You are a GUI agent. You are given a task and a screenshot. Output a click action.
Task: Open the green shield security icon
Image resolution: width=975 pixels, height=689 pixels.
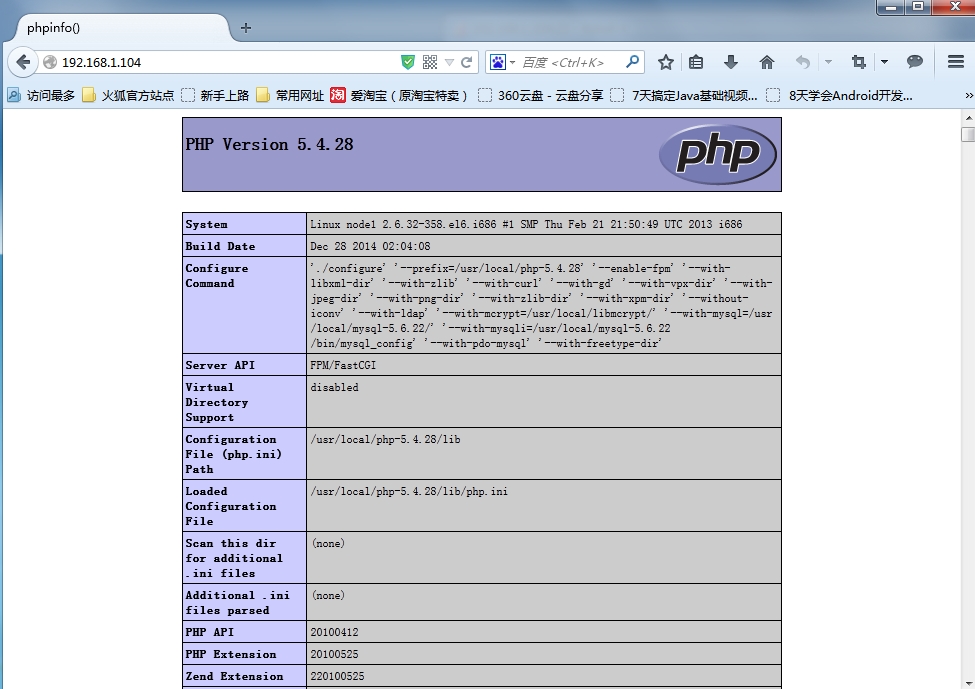pyautogui.click(x=407, y=62)
